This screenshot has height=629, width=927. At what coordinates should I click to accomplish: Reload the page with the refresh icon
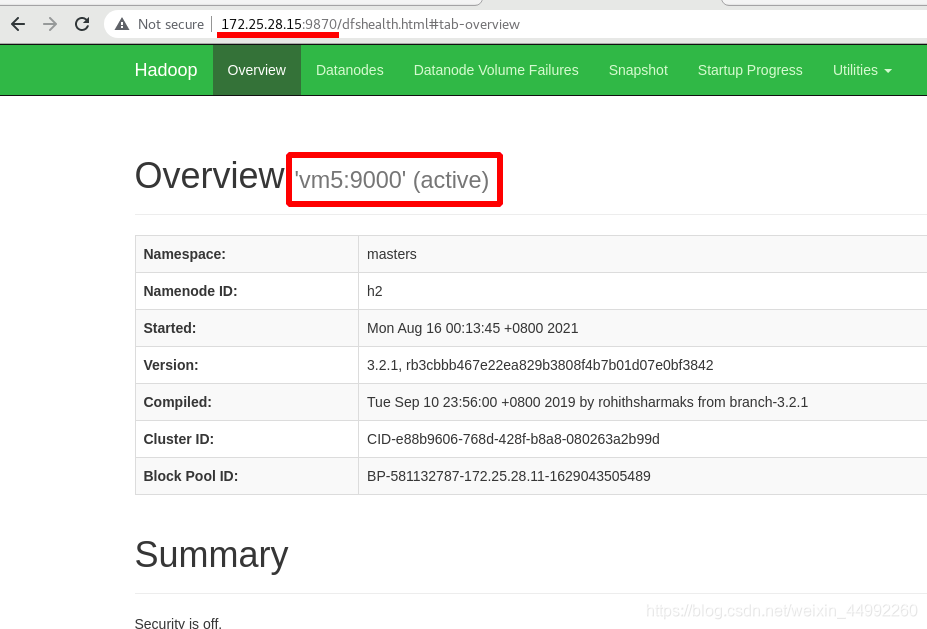tap(82, 24)
